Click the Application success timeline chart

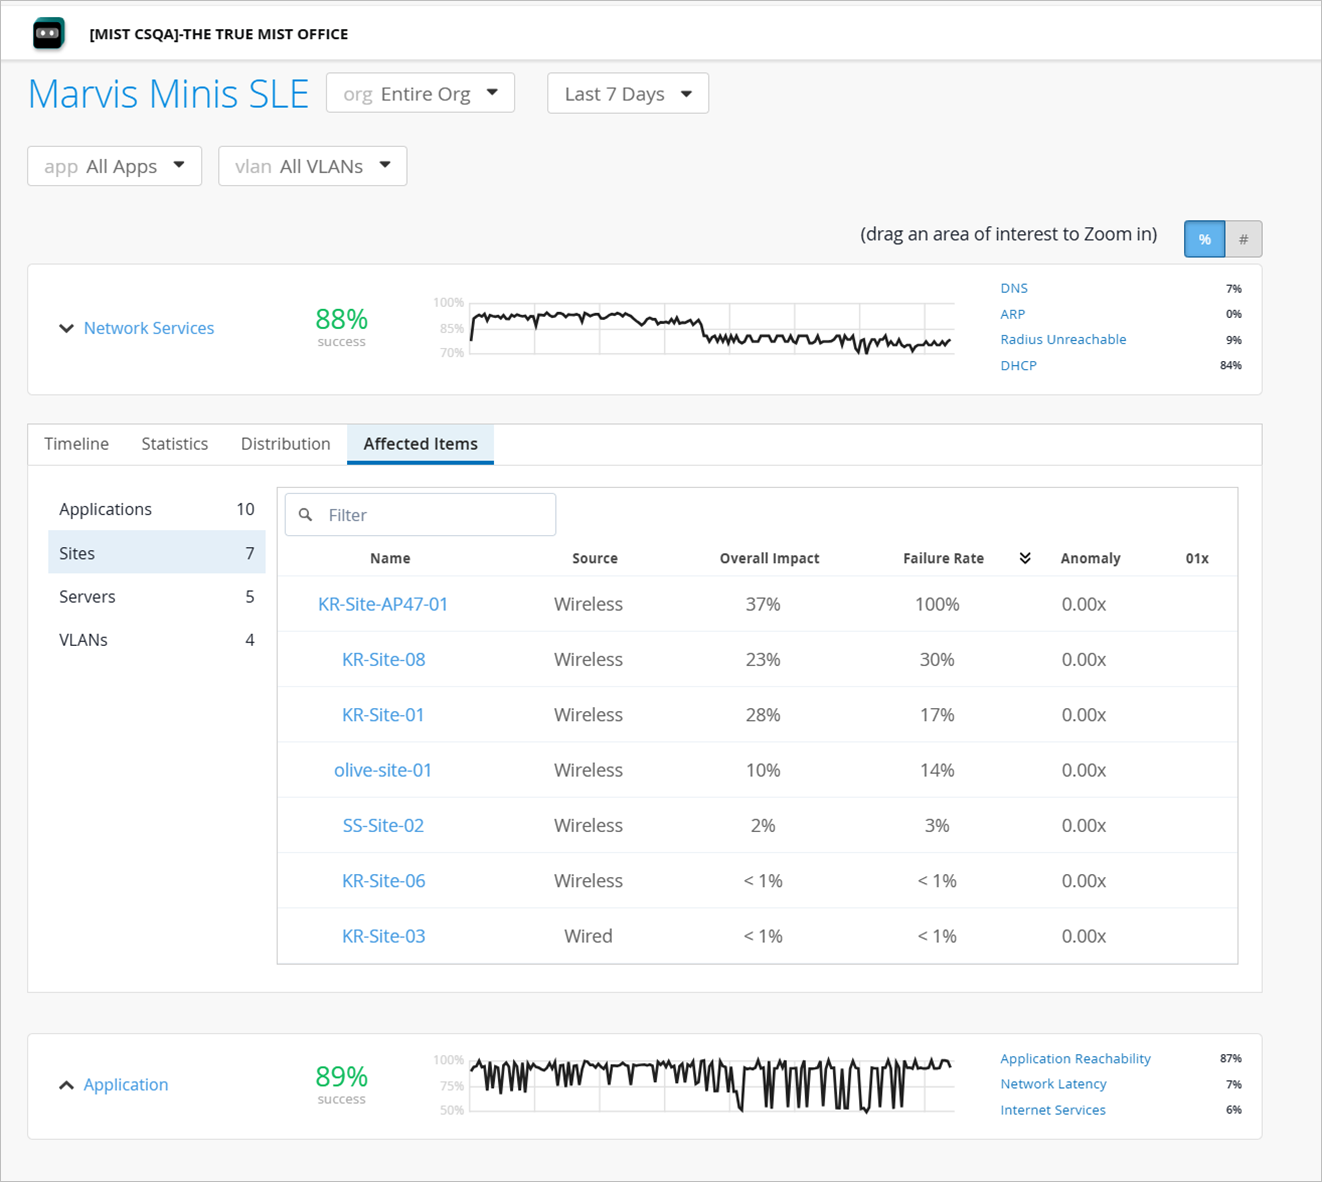tap(711, 1085)
